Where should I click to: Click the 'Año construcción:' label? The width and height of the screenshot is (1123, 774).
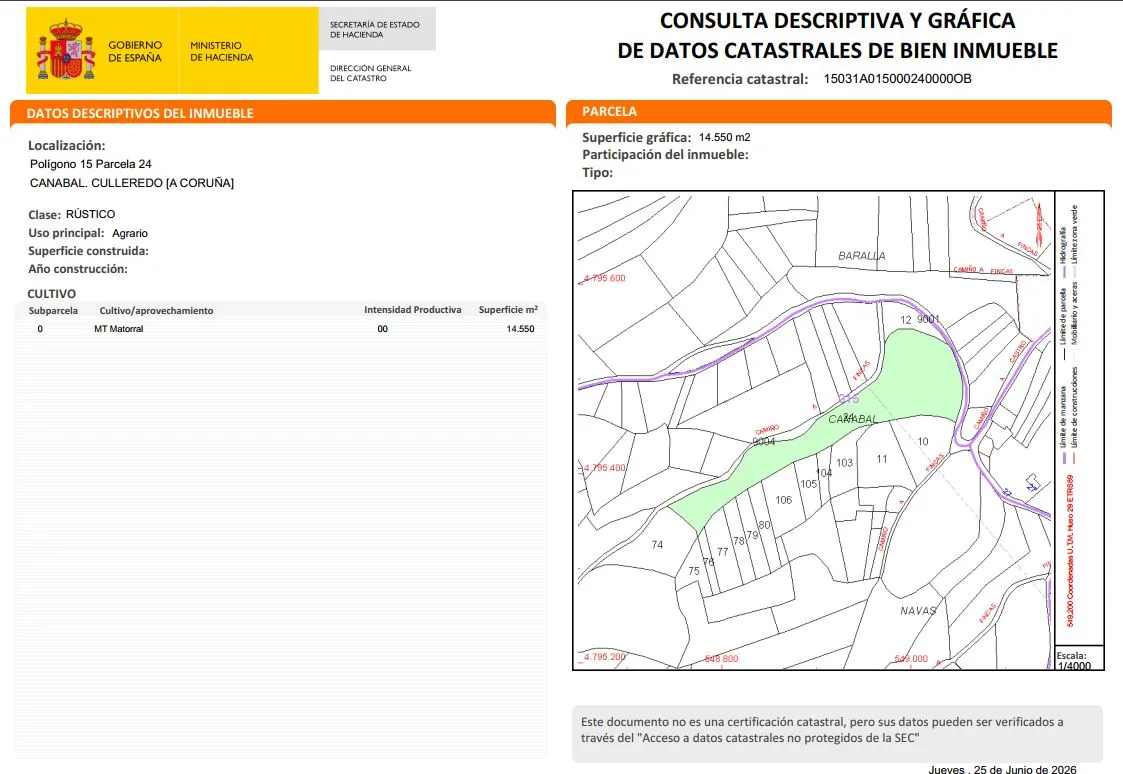pyautogui.click(x=77, y=269)
